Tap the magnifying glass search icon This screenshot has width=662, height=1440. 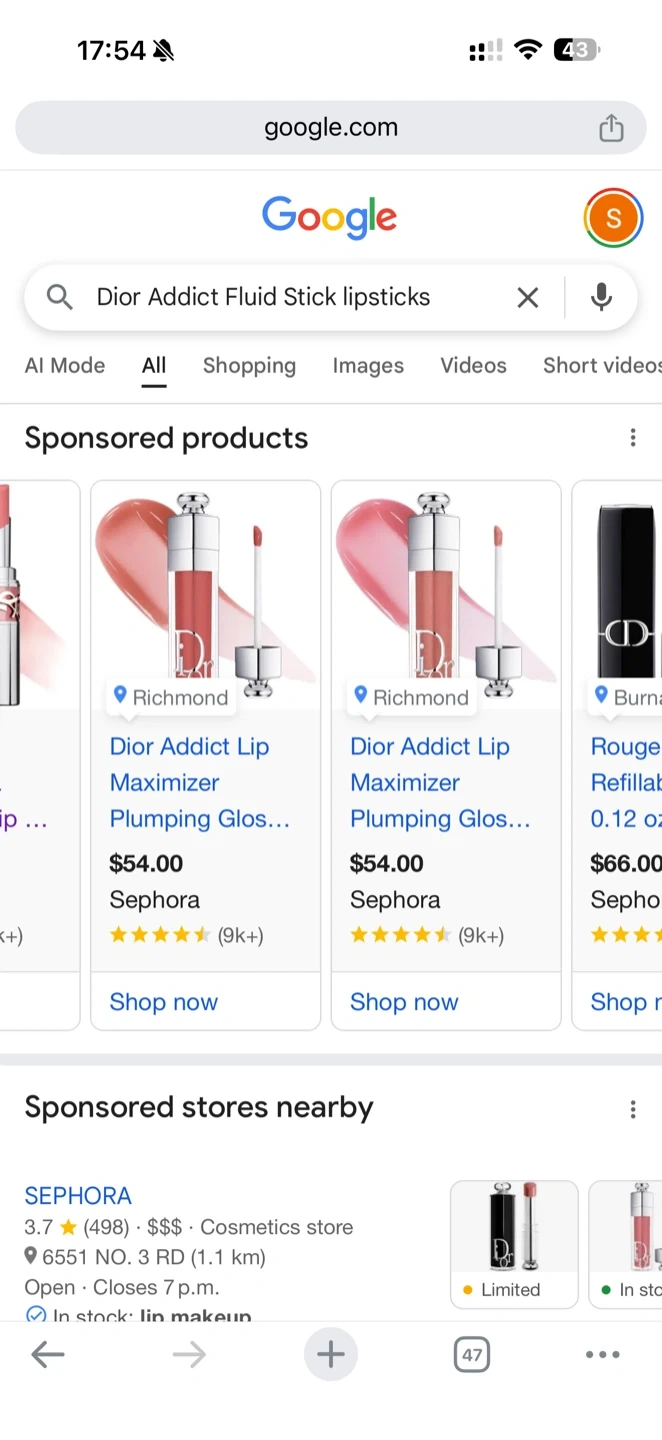[x=60, y=297]
